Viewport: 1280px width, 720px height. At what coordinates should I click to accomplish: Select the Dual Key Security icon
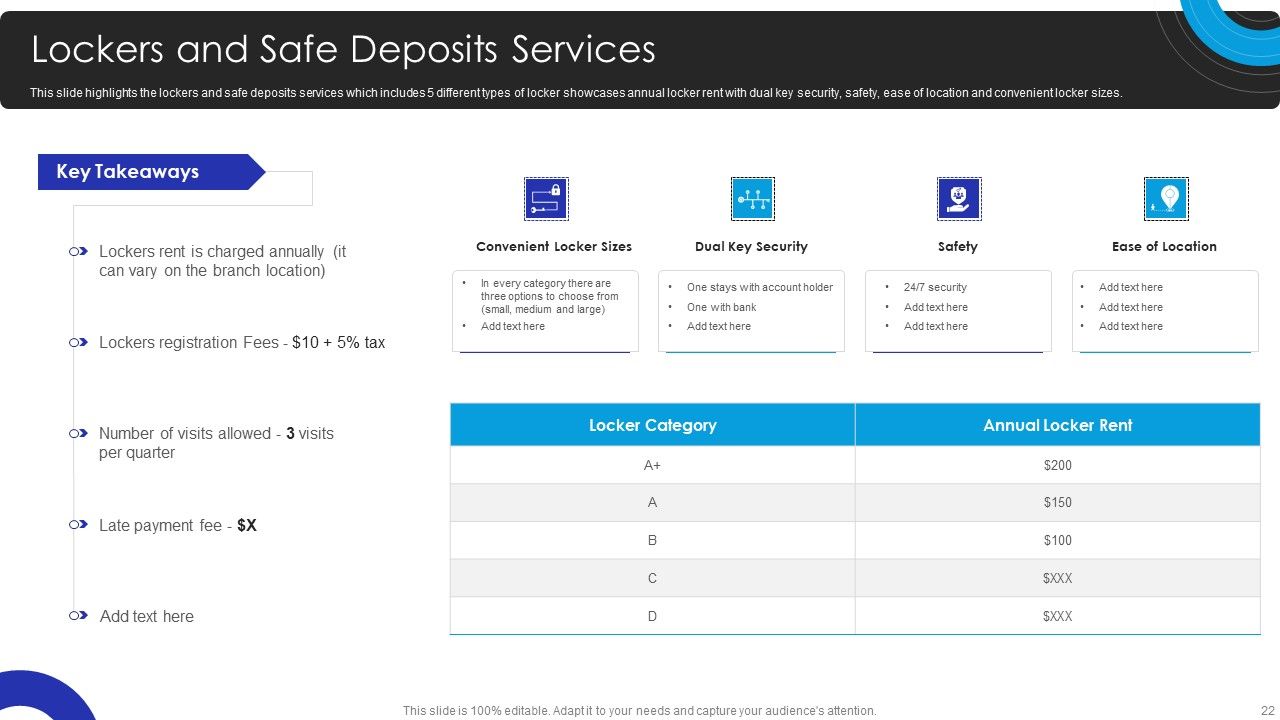click(752, 199)
